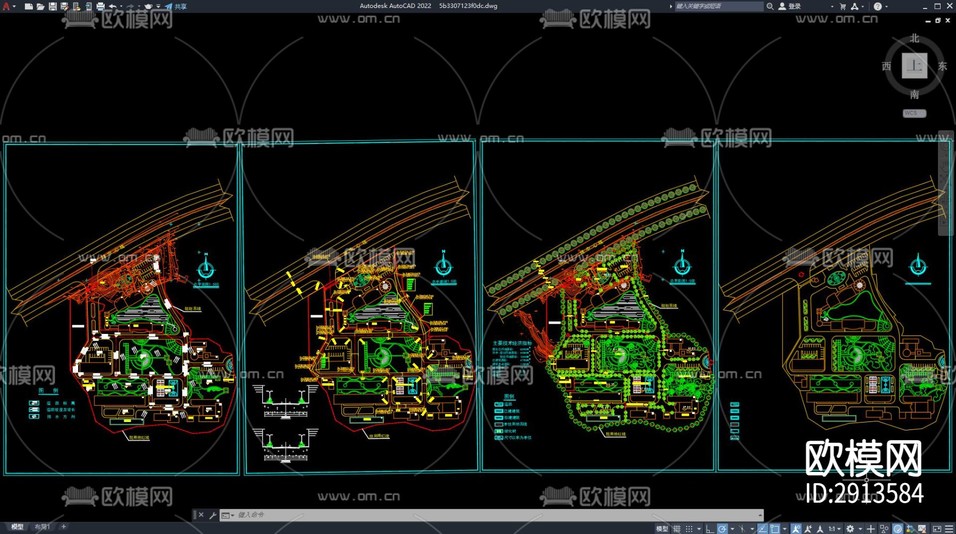The height and width of the screenshot is (534, 956).
Task: Click 北 on the ViewCube compass
Action: tap(915, 38)
